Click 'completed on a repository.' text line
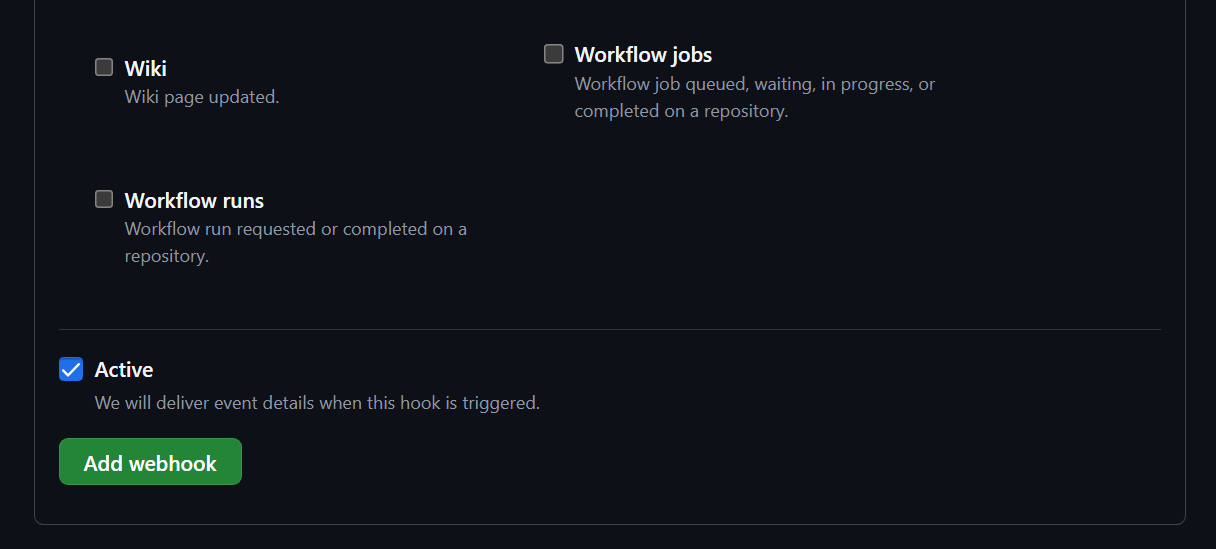Viewport: 1216px width, 549px height. [681, 111]
